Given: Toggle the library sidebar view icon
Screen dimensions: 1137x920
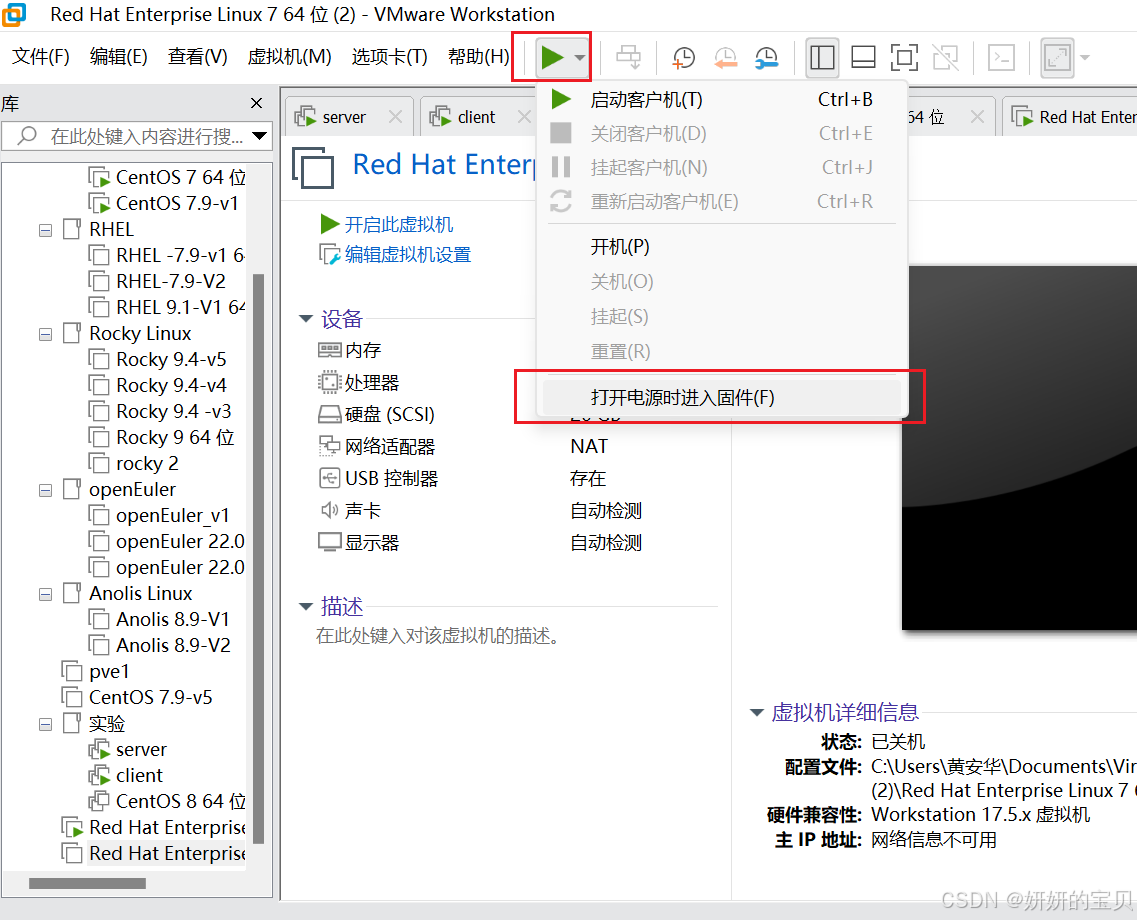Looking at the screenshot, I should click(822, 57).
